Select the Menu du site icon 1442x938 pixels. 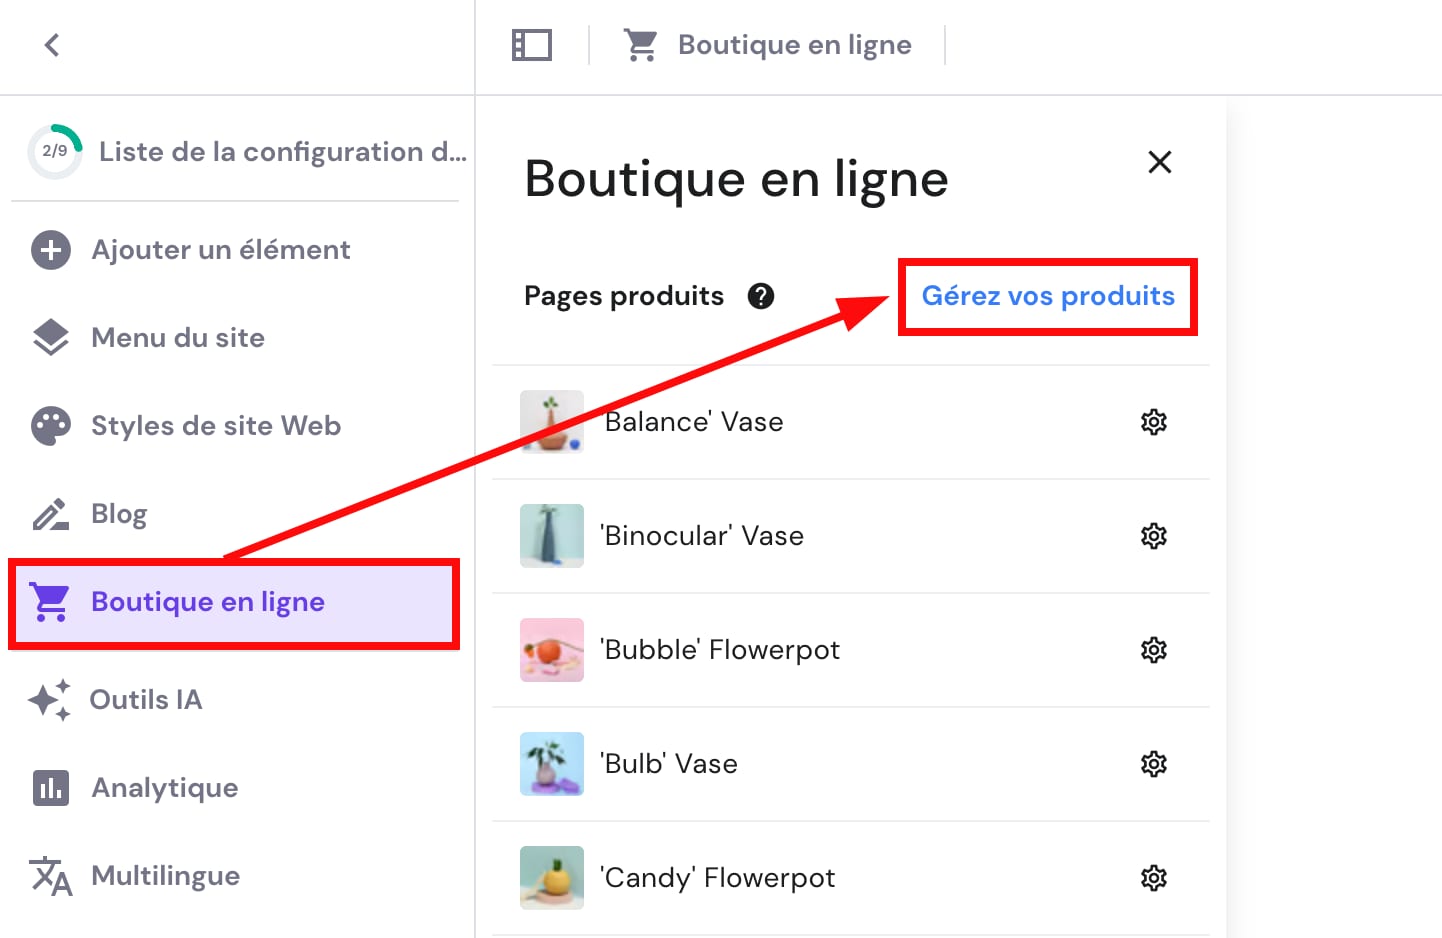tap(50, 338)
